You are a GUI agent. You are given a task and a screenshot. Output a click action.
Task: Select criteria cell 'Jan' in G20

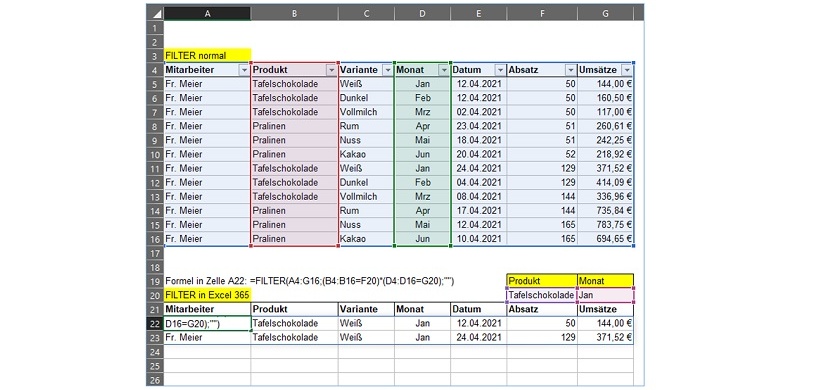click(606, 295)
